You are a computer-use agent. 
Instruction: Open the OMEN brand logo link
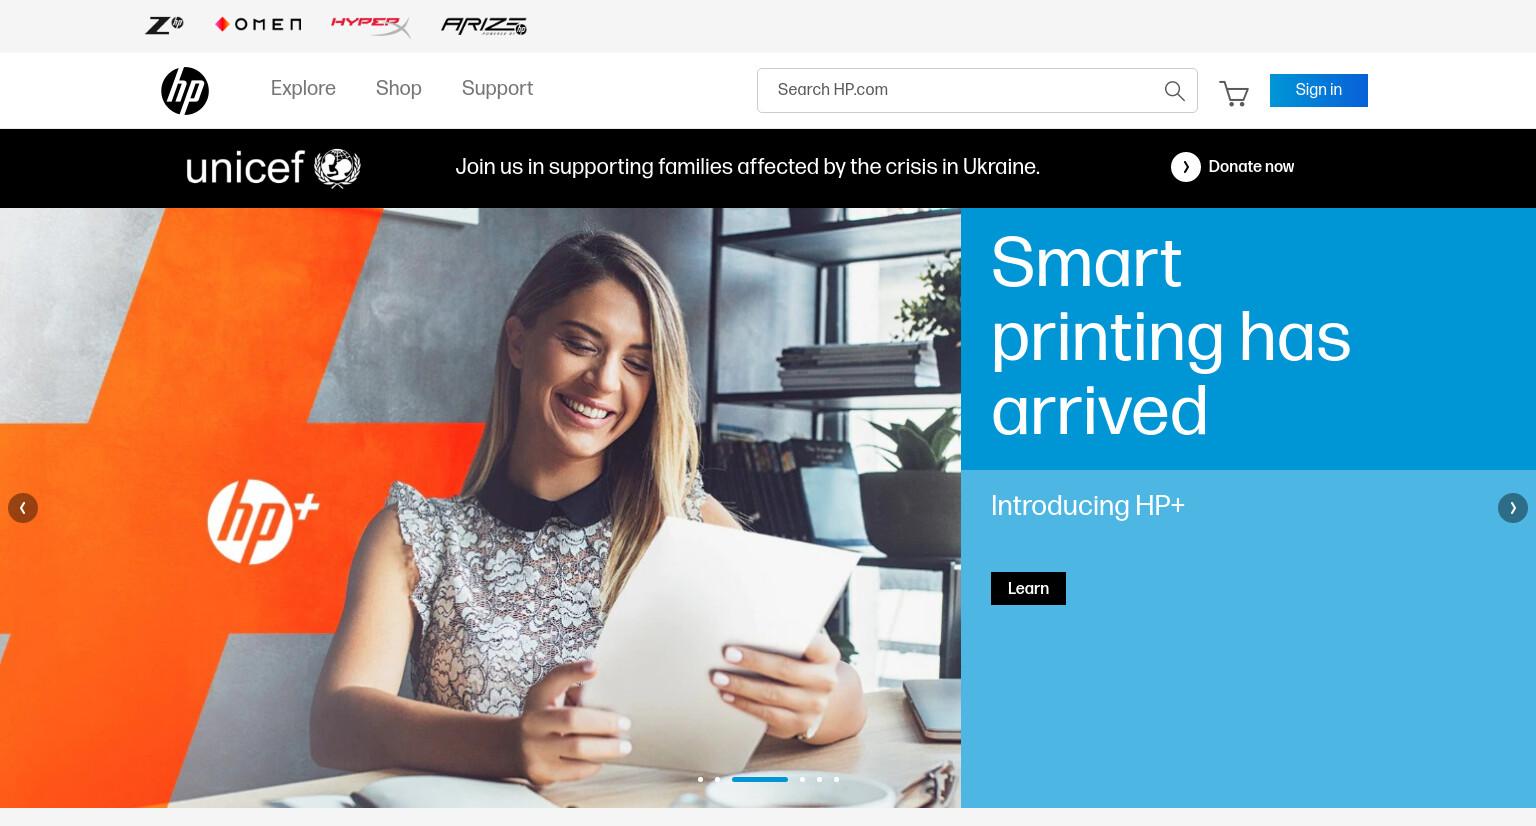pos(258,24)
